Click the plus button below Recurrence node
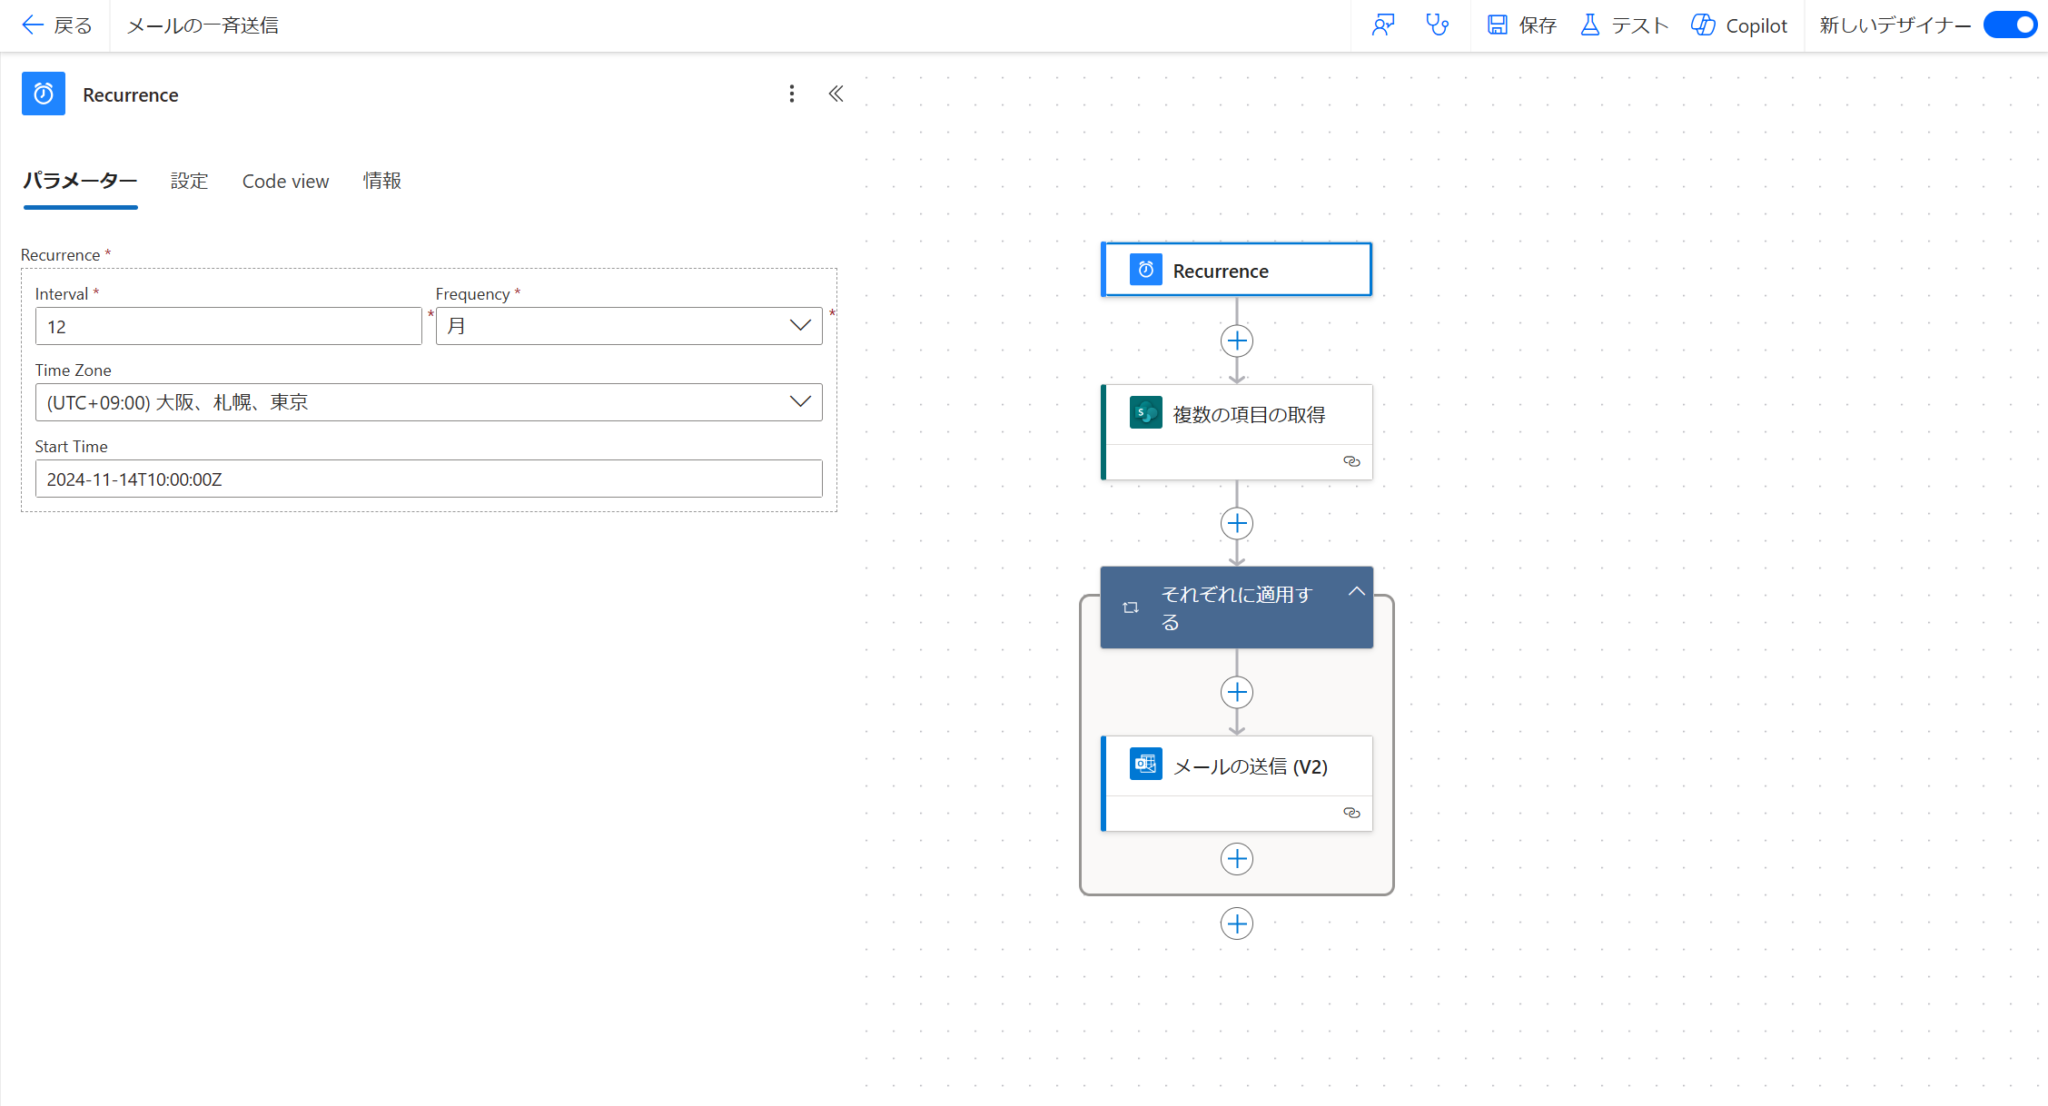2048x1106 pixels. tap(1237, 341)
